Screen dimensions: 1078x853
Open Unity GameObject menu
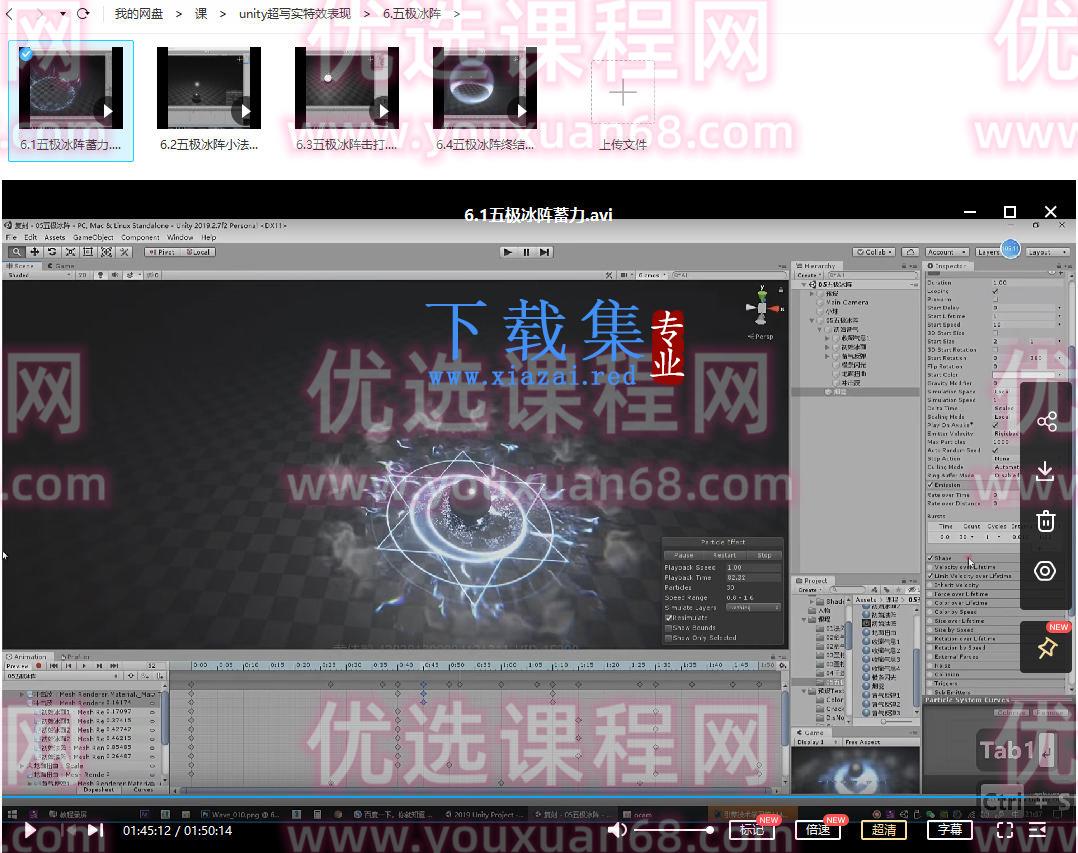93,237
